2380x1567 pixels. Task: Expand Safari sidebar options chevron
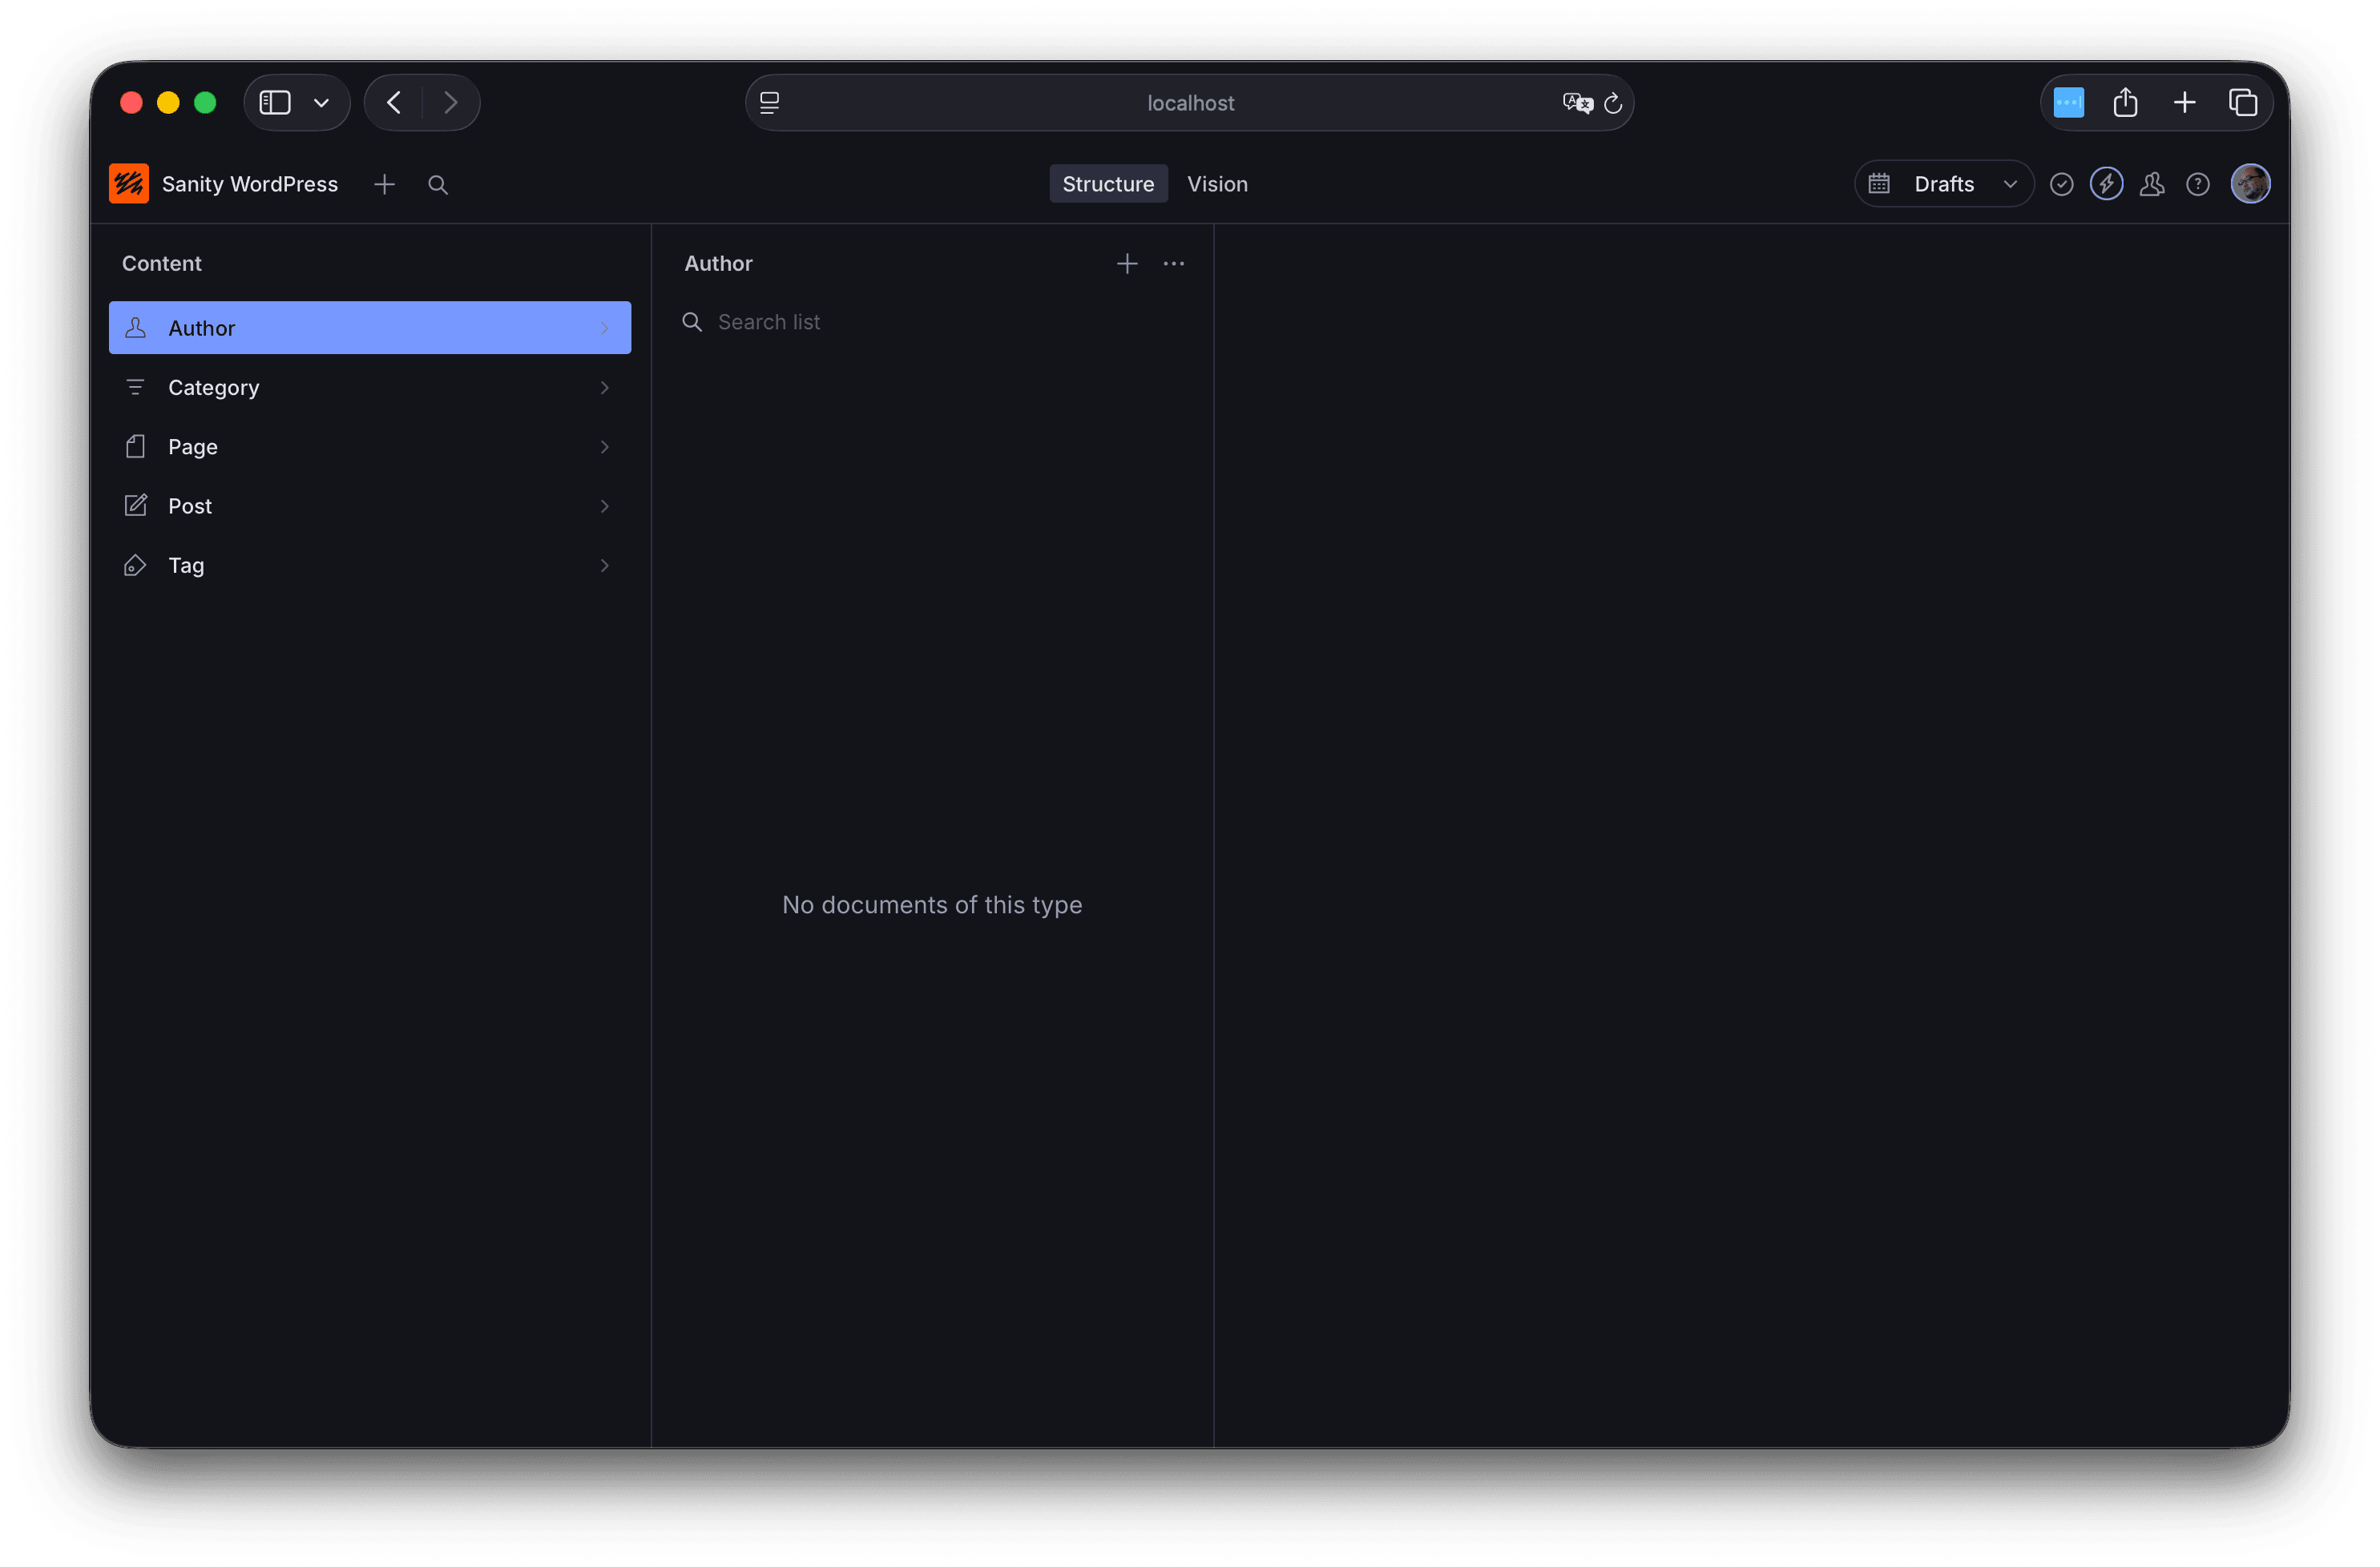pos(321,103)
